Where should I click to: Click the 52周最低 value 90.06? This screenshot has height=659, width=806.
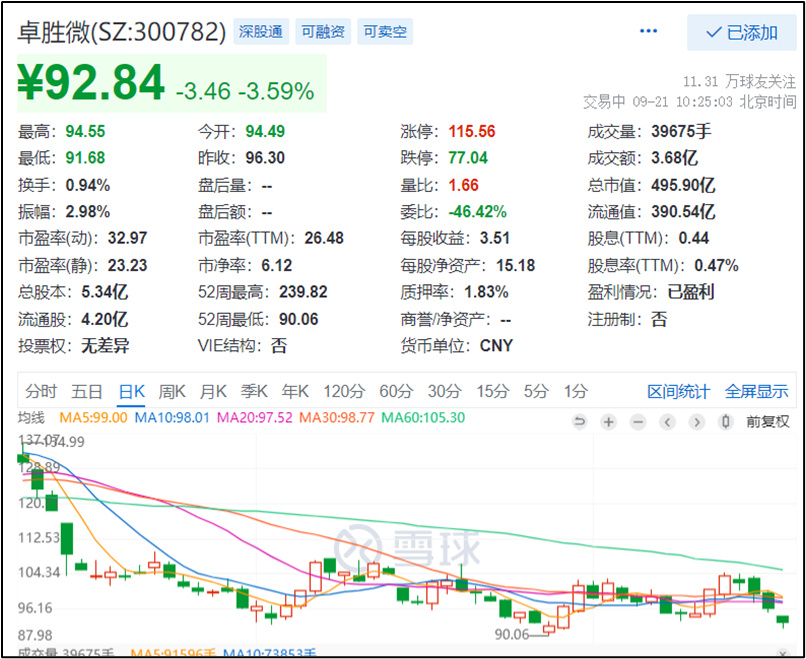pos(299,319)
